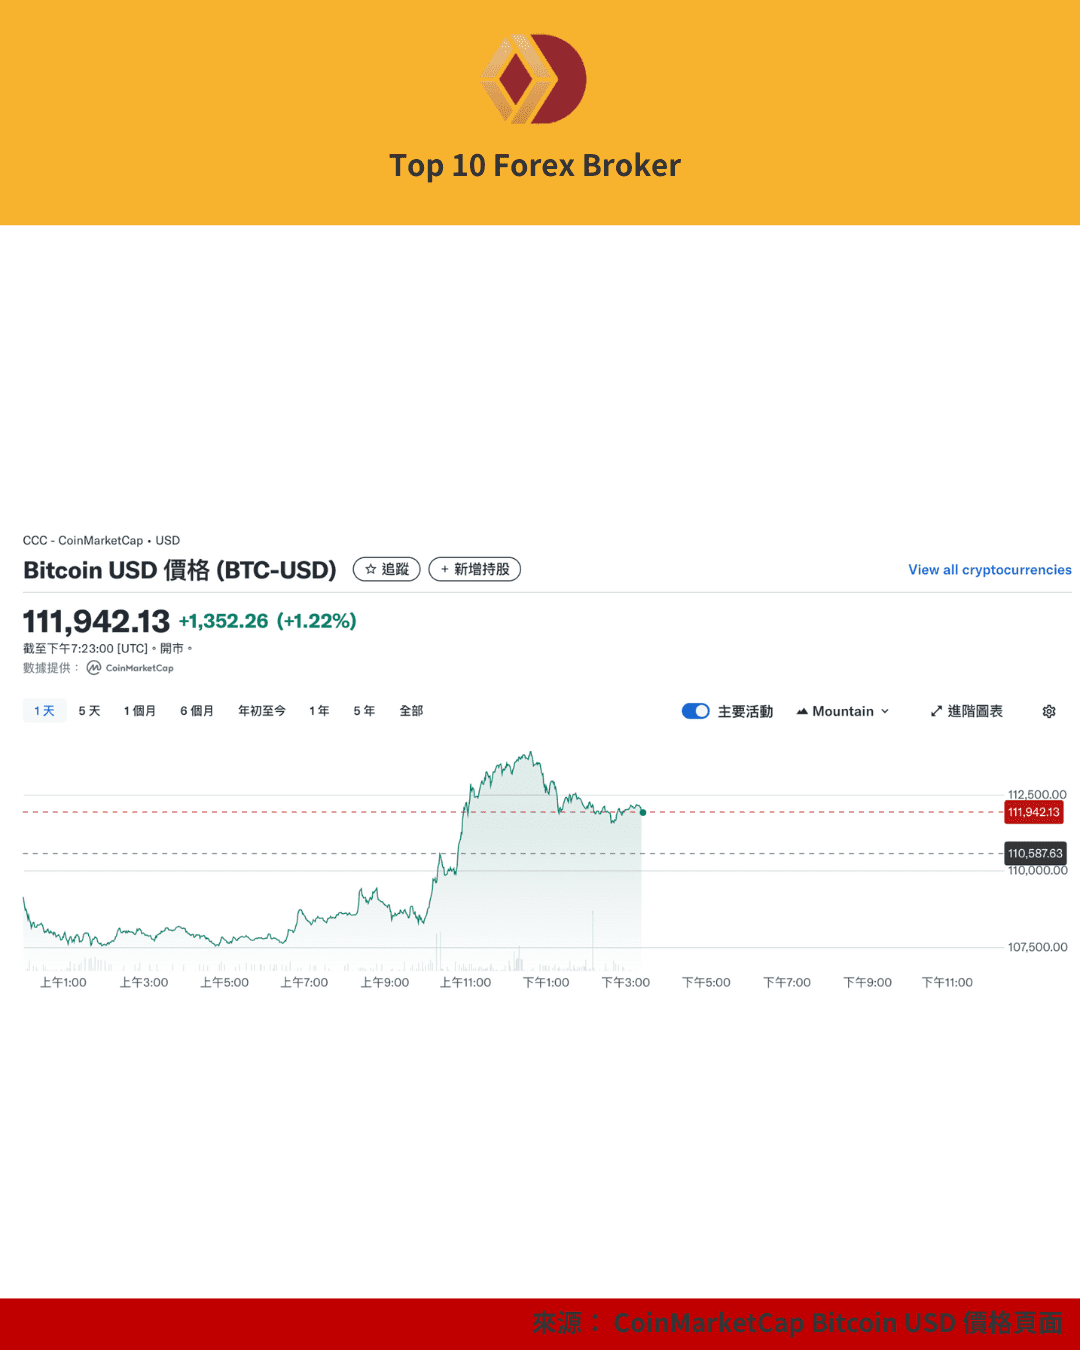Click the Mountain chart type icon
The image size is (1080, 1350).
point(802,711)
